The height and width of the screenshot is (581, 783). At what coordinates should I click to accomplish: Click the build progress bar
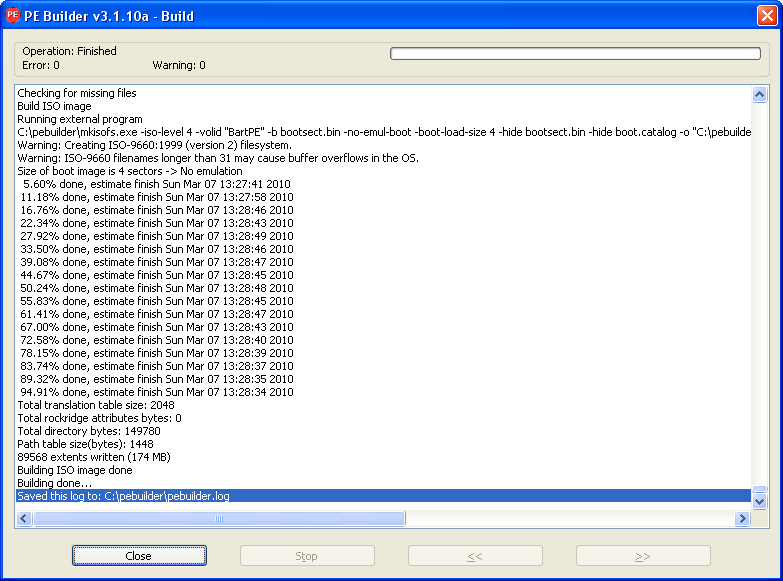[x=575, y=53]
